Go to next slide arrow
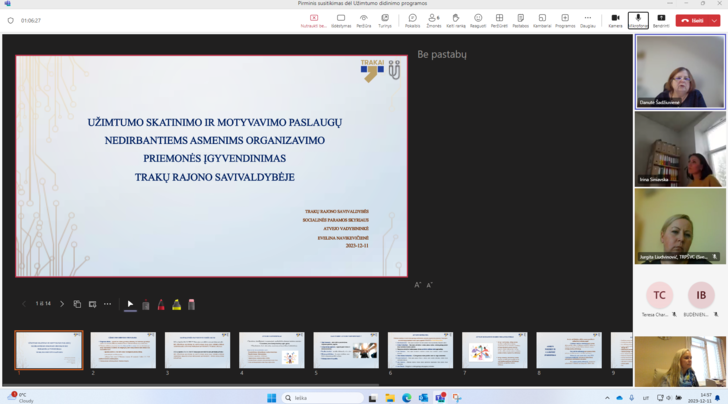Viewport: 728px width, 404px height. click(x=62, y=304)
